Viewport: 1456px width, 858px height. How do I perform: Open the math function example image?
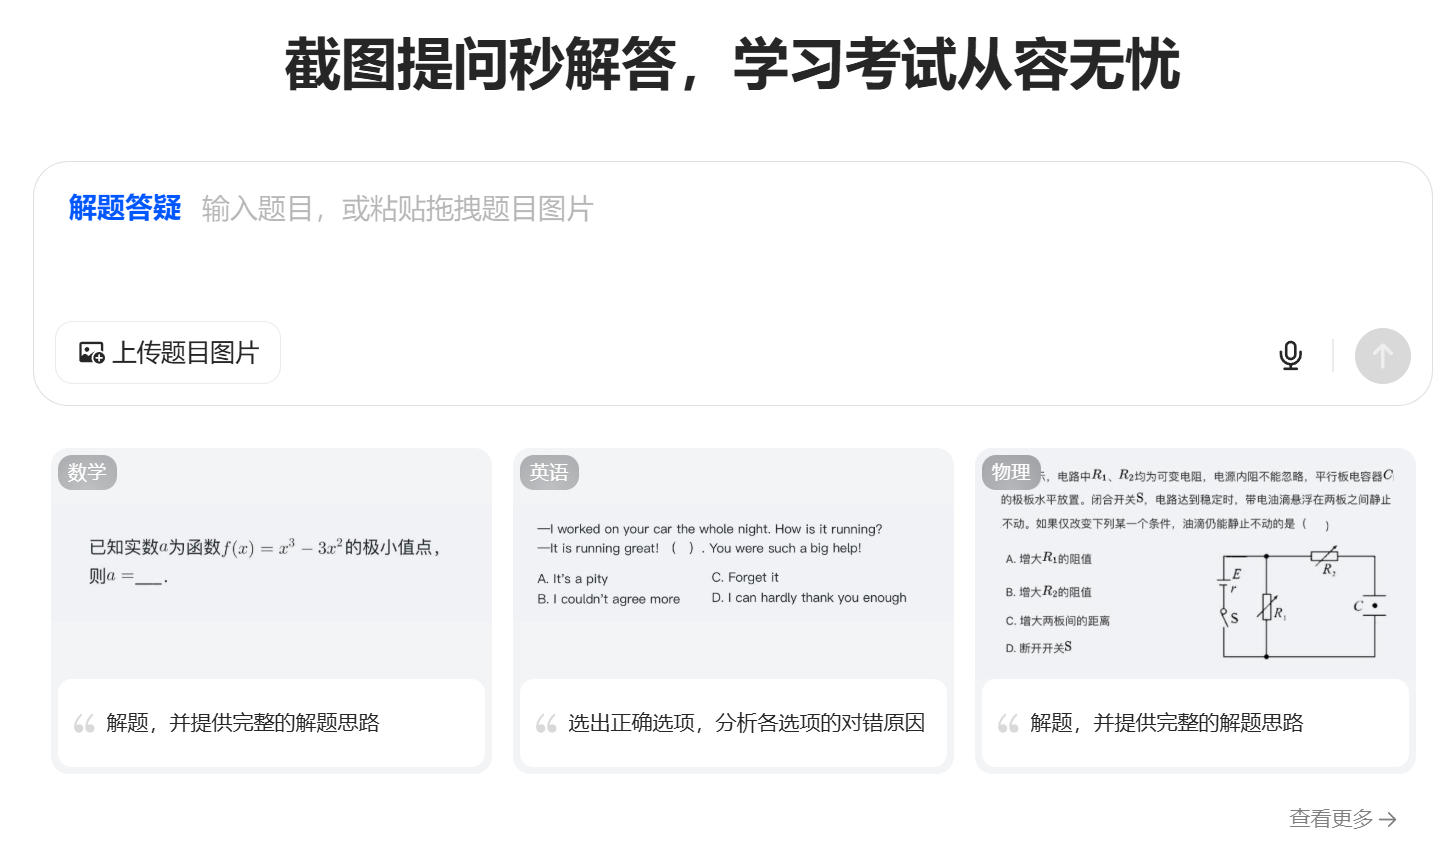[x=270, y=561]
